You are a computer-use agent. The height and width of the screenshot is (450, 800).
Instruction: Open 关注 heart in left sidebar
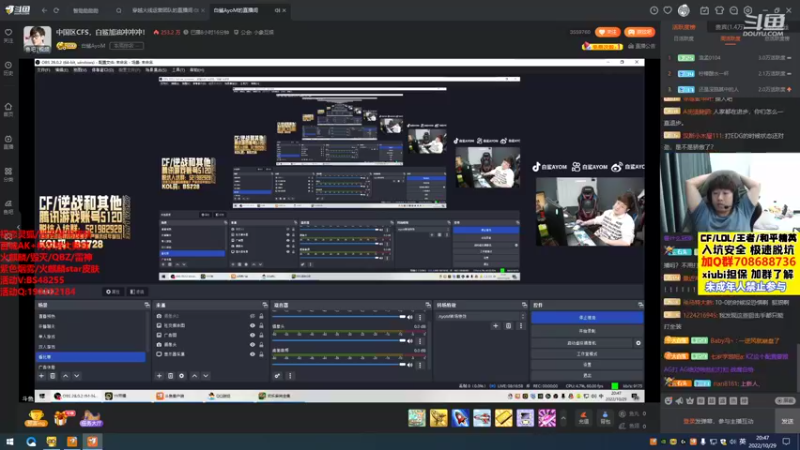(8, 35)
